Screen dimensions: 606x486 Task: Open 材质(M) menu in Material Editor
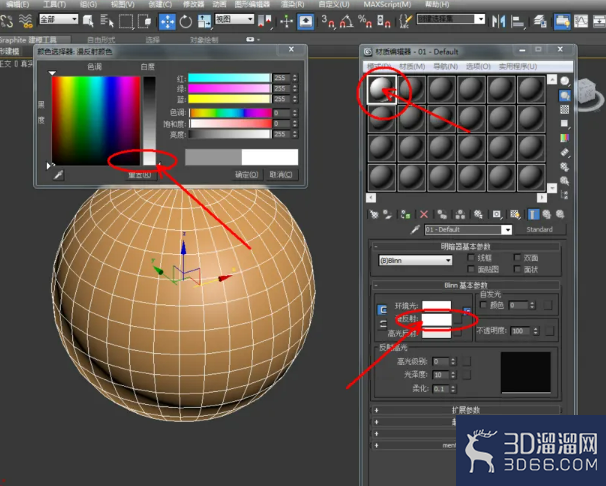(412, 66)
